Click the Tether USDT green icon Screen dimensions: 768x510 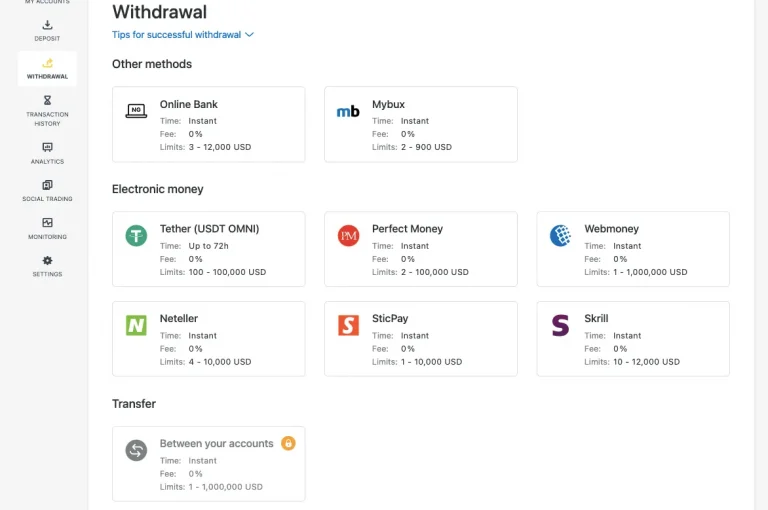coord(136,236)
